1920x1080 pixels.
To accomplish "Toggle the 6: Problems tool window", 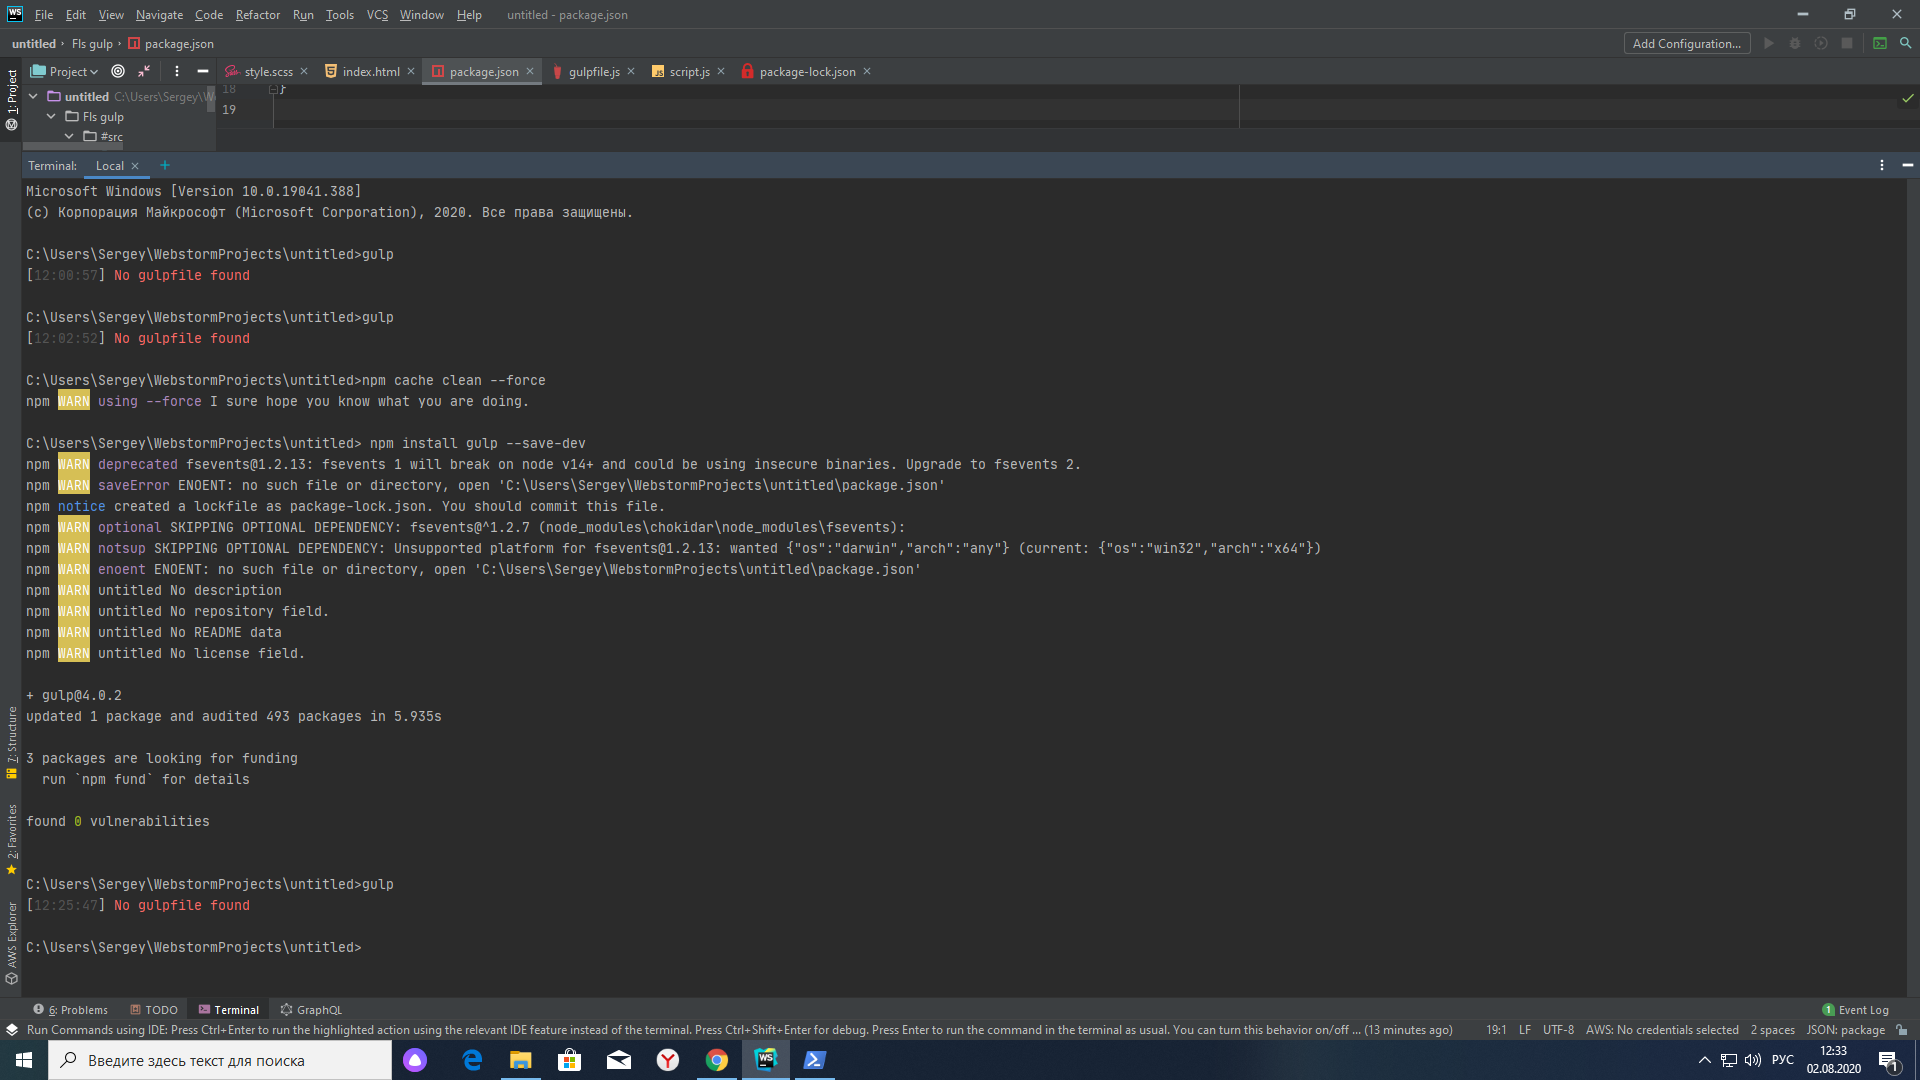I will point(70,1010).
